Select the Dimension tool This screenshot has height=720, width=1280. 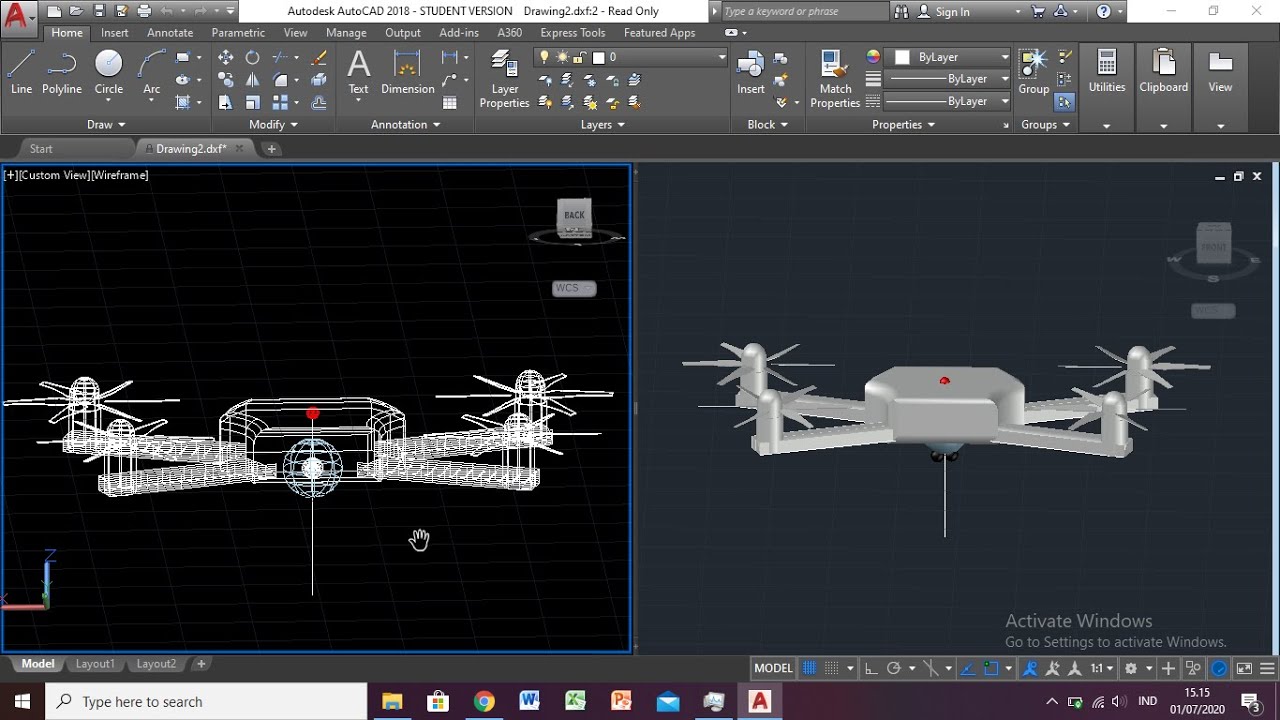coord(408,72)
